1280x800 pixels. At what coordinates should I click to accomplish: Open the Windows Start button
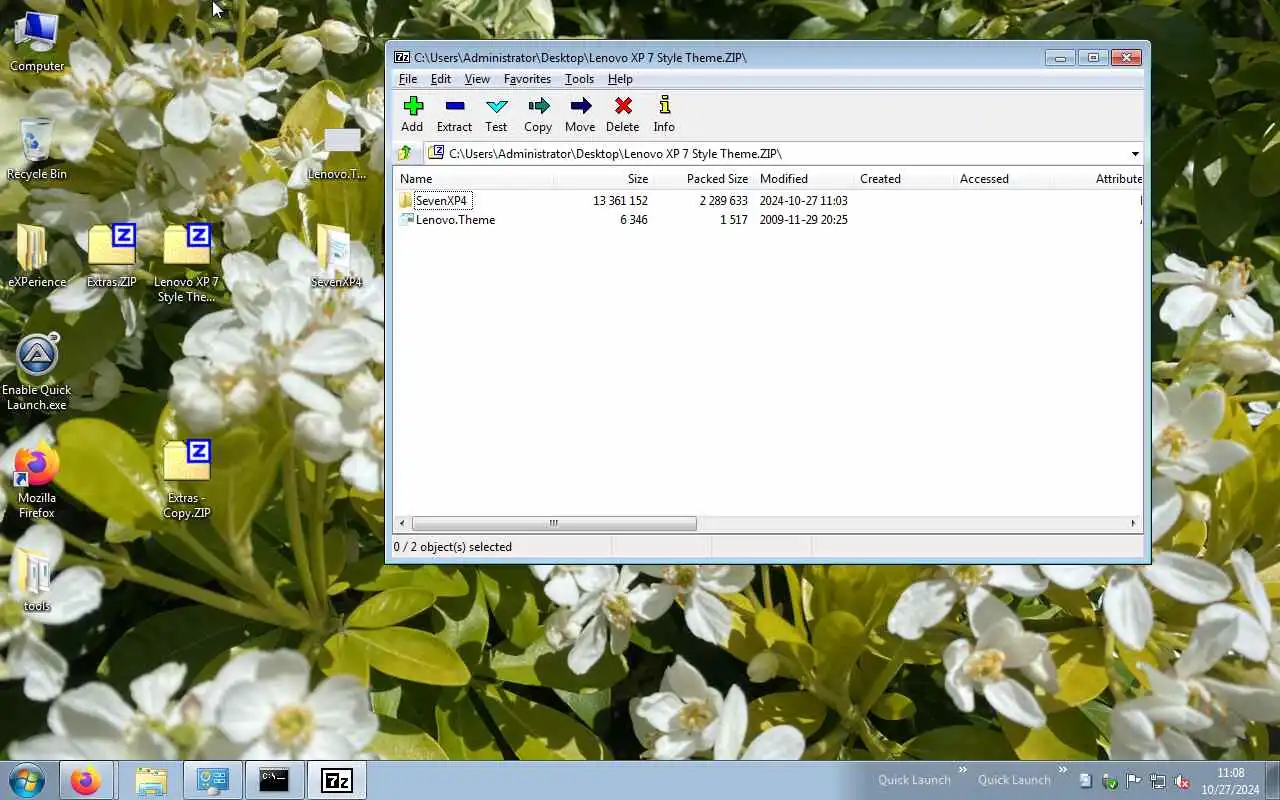click(26, 780)
